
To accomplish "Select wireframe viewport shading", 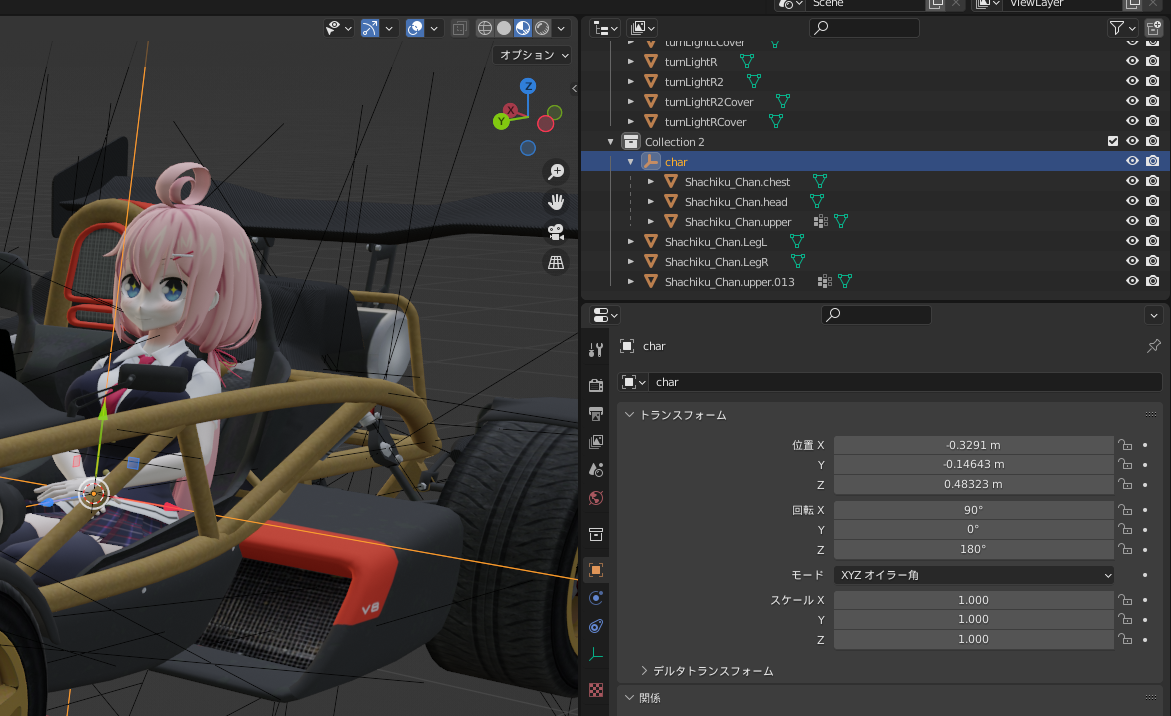I will point(485,28).
